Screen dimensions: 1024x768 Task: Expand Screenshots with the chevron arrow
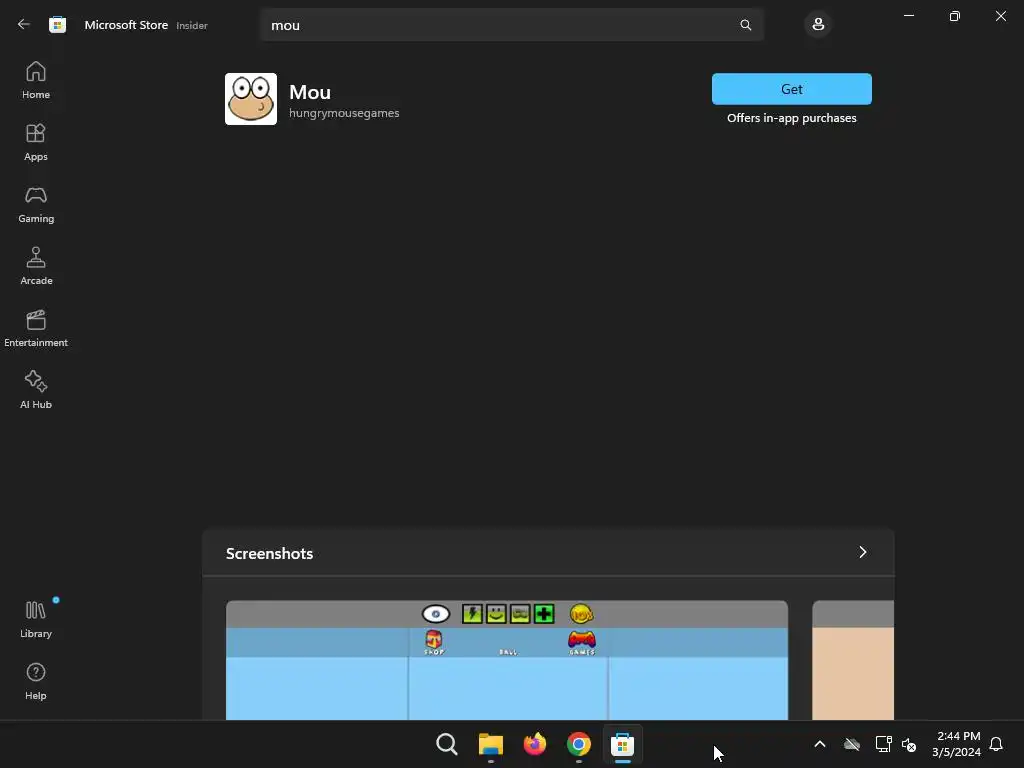click(x=863, y=552)
